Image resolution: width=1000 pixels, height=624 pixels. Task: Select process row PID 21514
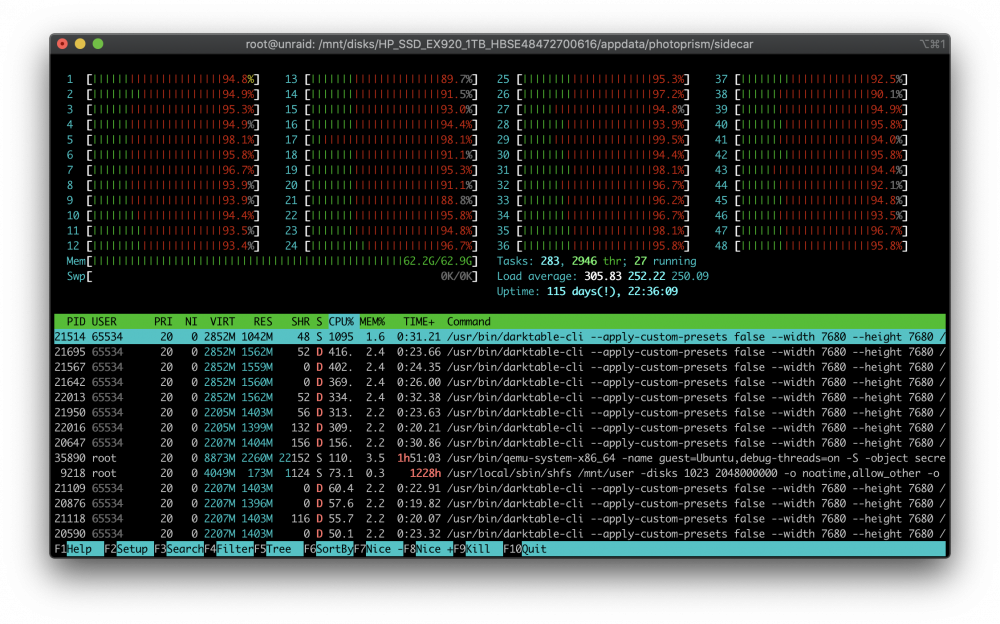click(x=499, y=337)
